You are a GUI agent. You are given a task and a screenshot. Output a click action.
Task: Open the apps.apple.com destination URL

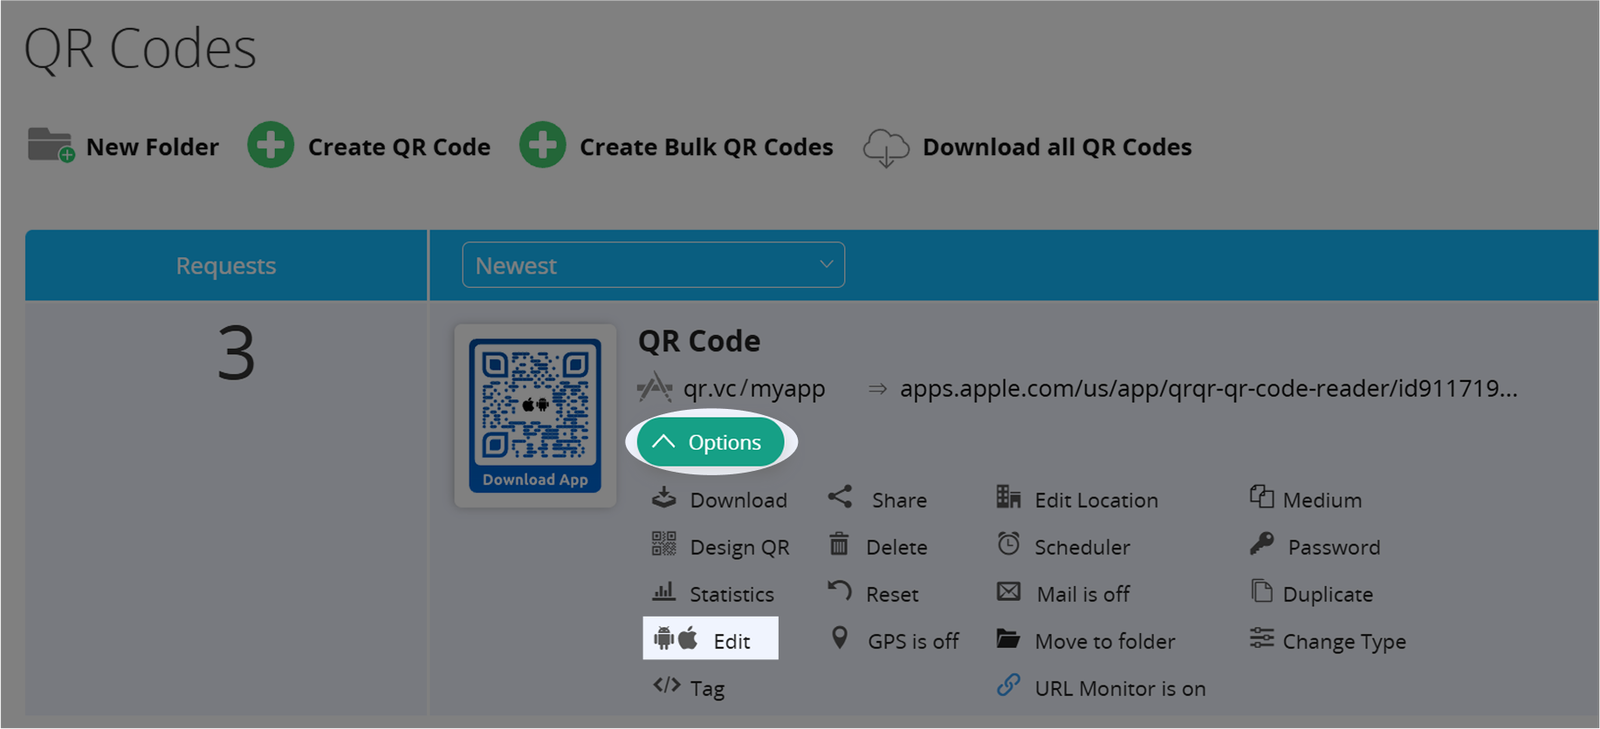(x=1208, y=388)
